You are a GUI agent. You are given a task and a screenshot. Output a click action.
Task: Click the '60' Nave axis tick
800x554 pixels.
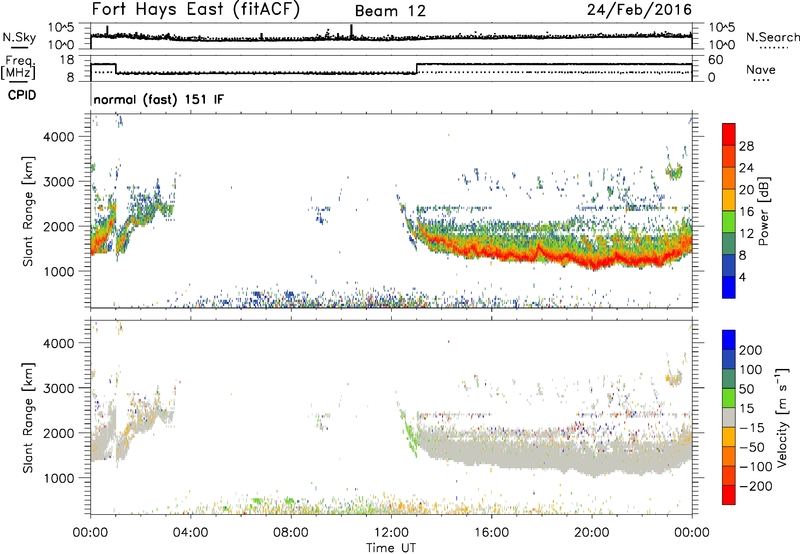click(716, 60)
